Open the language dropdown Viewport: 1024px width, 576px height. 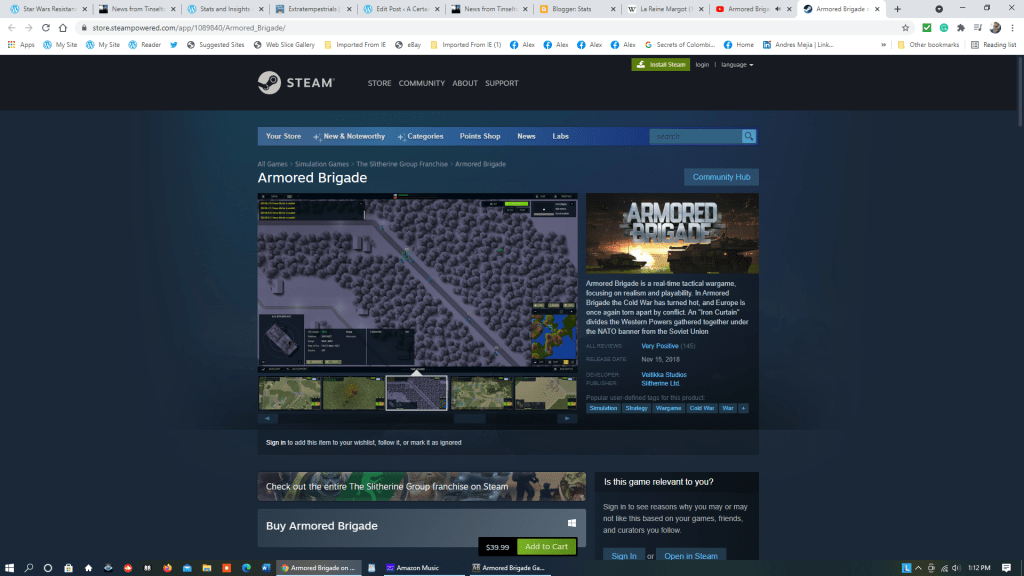737,64
